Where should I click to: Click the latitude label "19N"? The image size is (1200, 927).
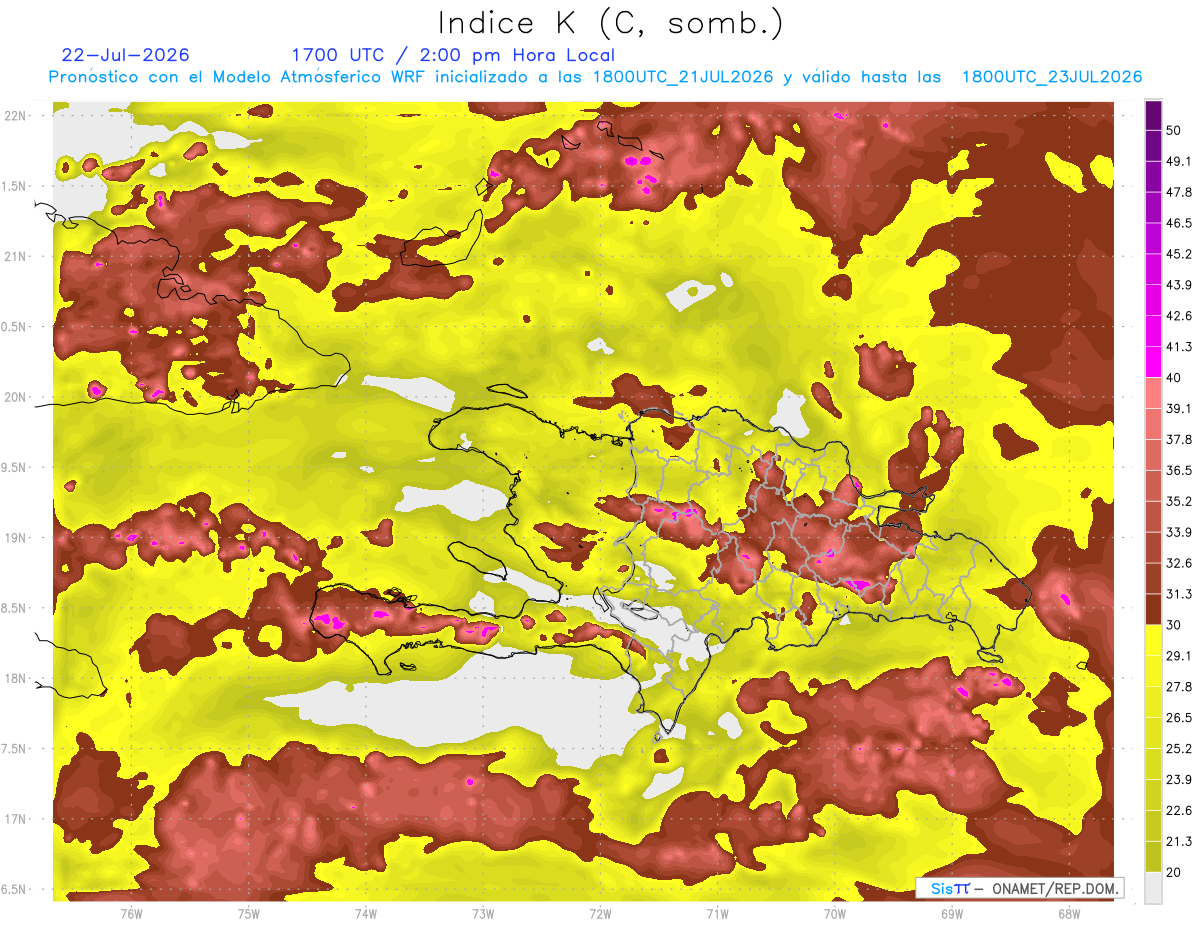[x=15, y=538]
